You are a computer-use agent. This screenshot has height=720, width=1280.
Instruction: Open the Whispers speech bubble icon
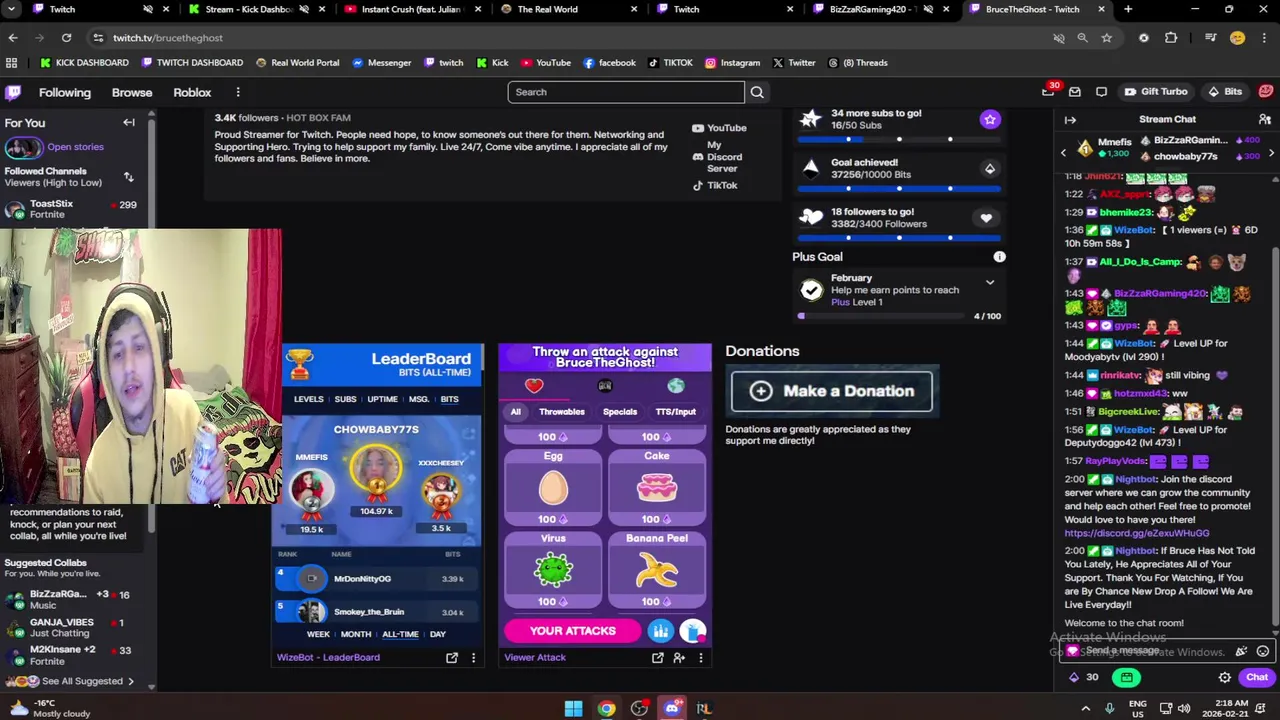pyautogui.click(x=1101, y=92)
